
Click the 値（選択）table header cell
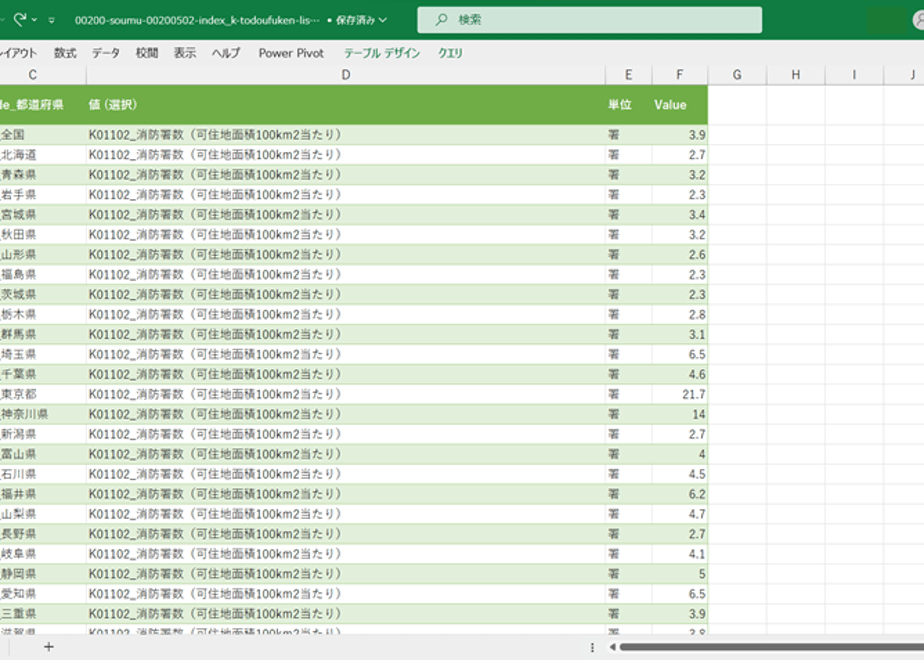pos(346,105)
